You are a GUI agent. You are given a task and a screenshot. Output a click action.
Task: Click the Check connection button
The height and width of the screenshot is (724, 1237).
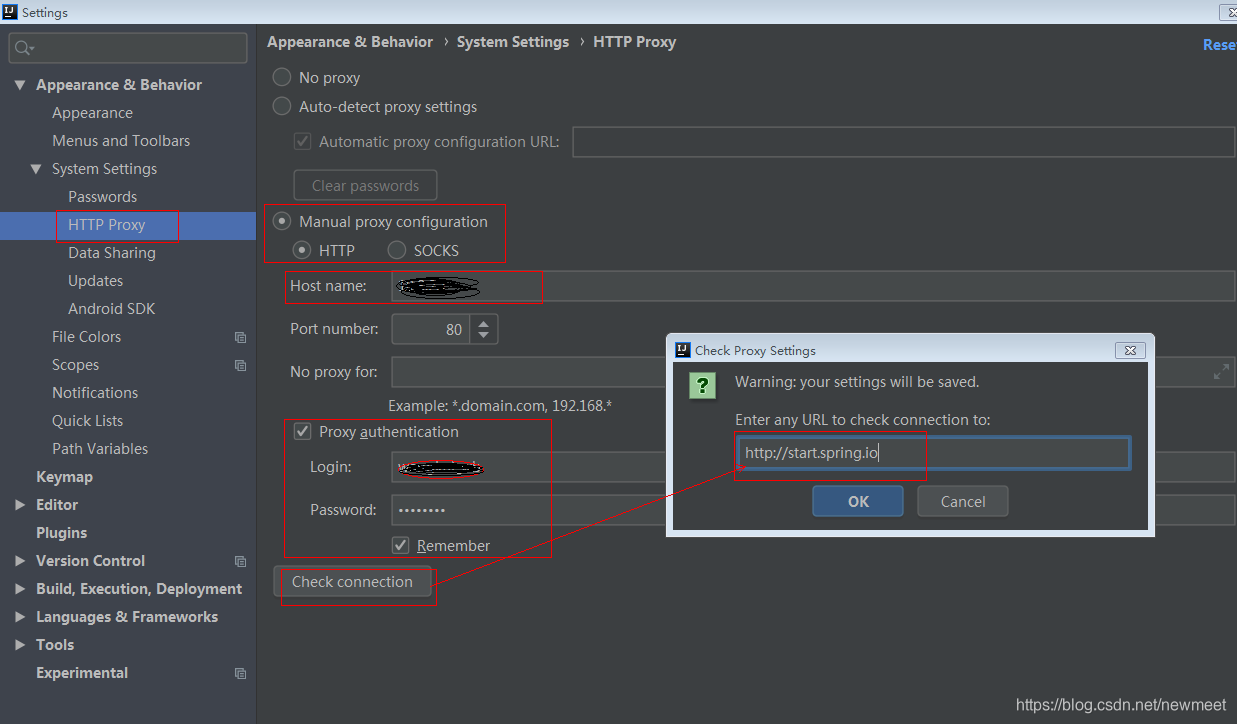pos(352,581)
